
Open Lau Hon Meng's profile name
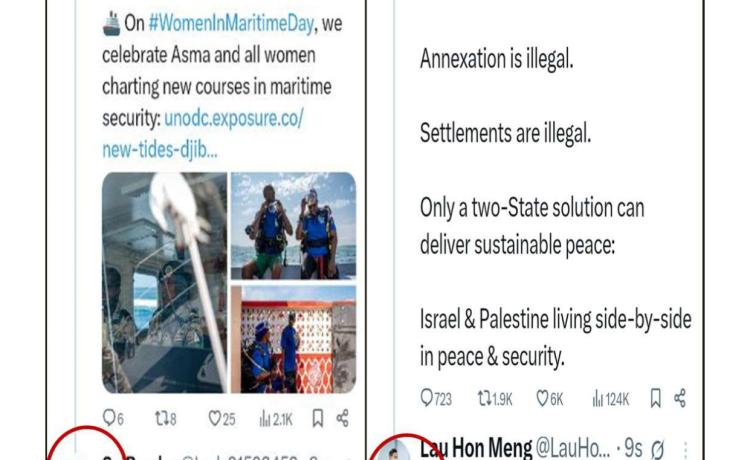click(476, 449)
